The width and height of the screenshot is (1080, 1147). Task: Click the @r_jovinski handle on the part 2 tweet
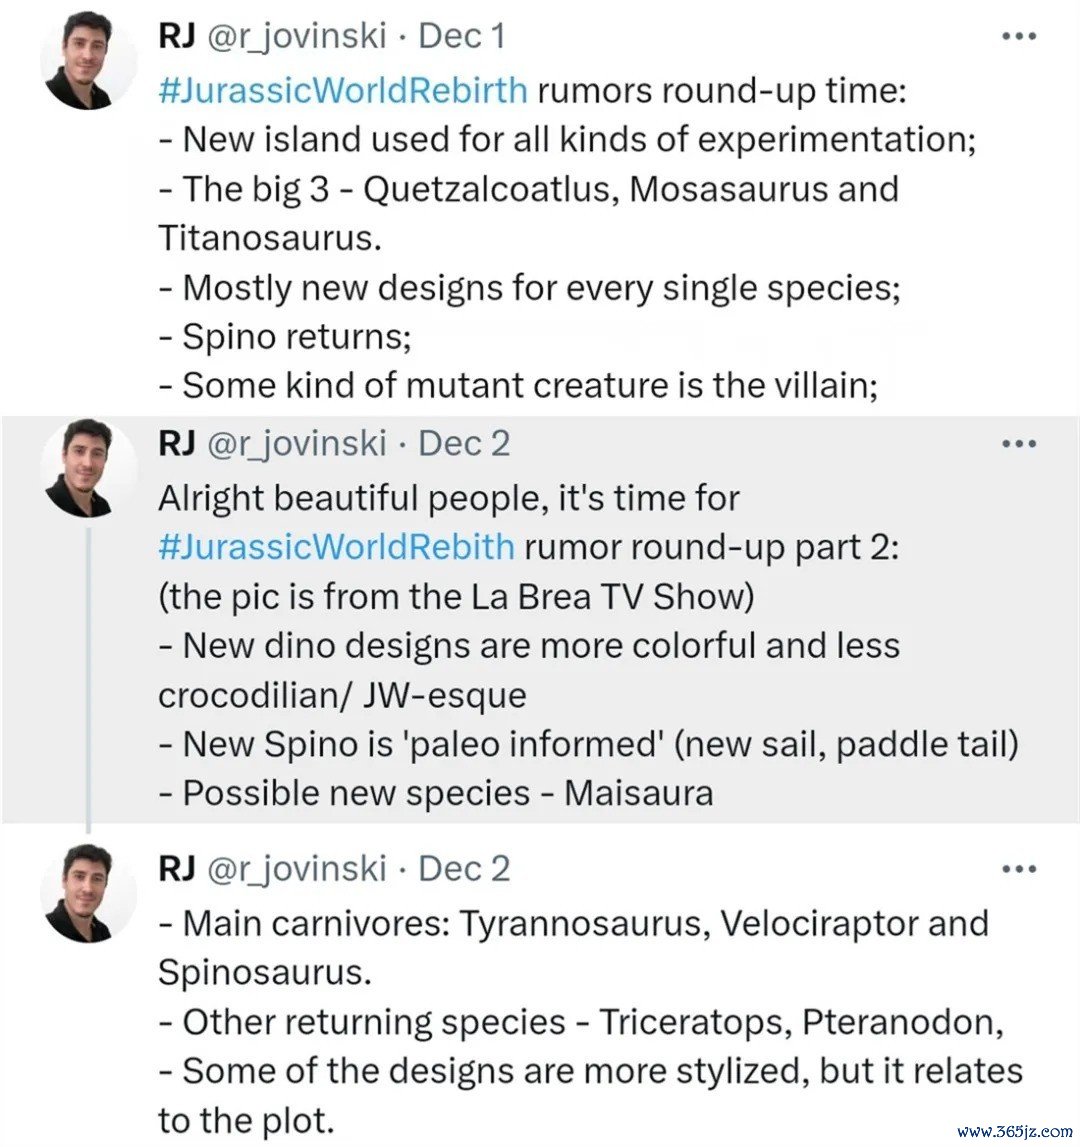click(295, 443)
